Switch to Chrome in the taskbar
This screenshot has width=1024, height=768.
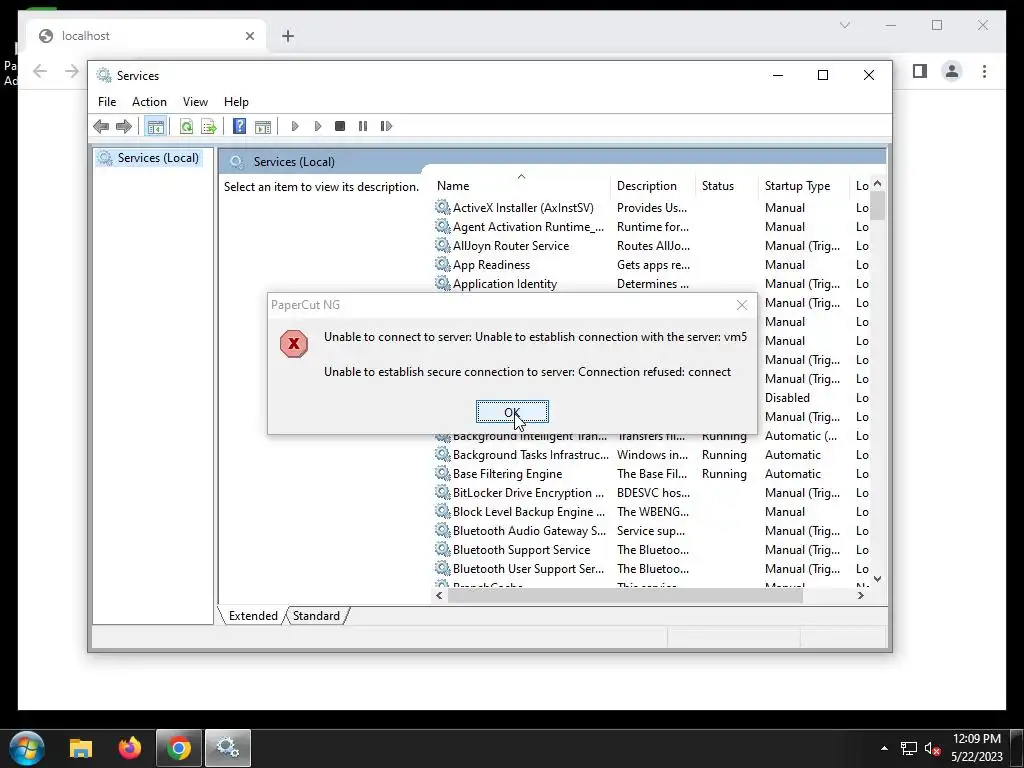pyautogui.click(x=179, y=748)
